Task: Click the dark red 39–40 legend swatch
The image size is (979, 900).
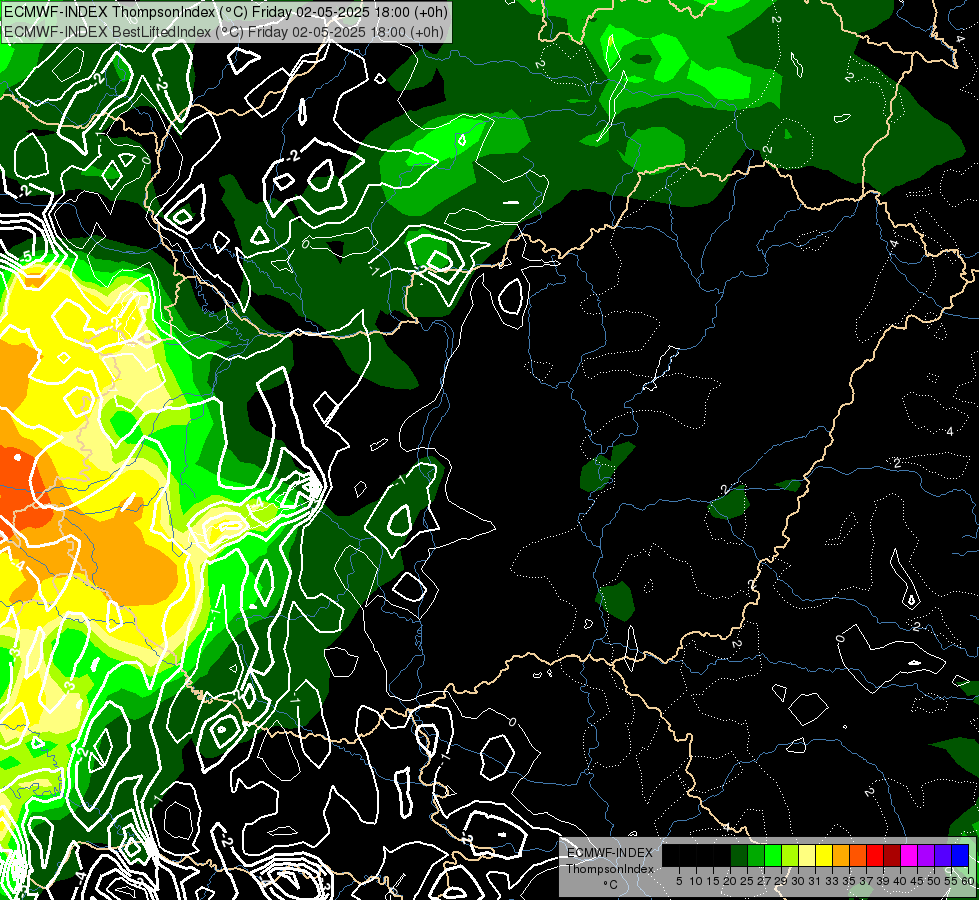Action: (x=892, y=855)
